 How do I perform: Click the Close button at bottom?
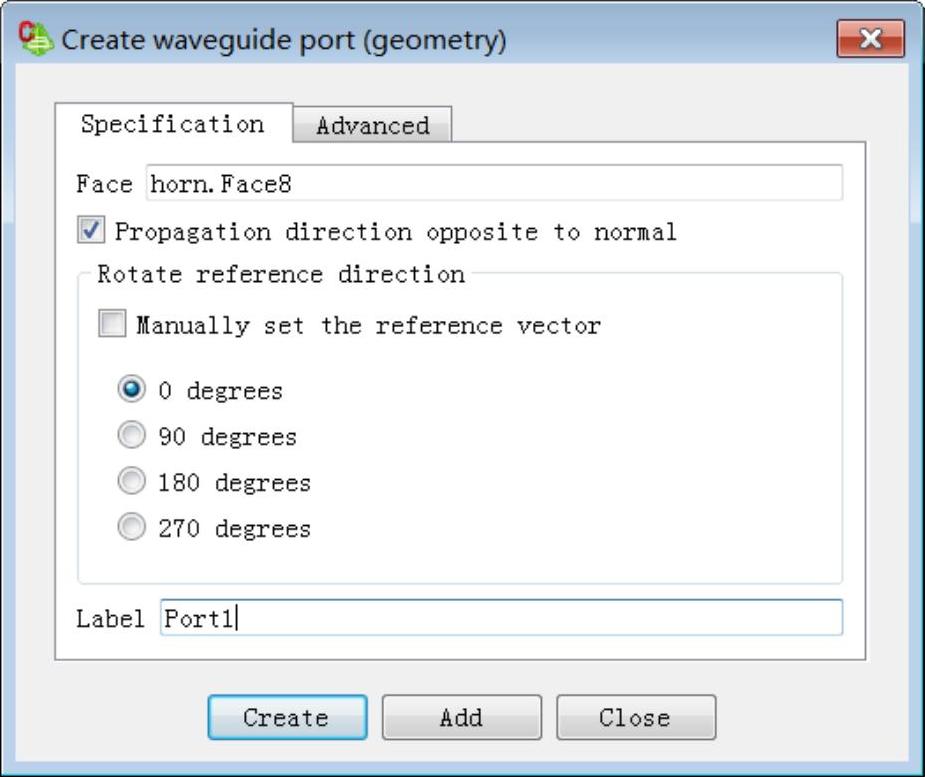(636, 717)
